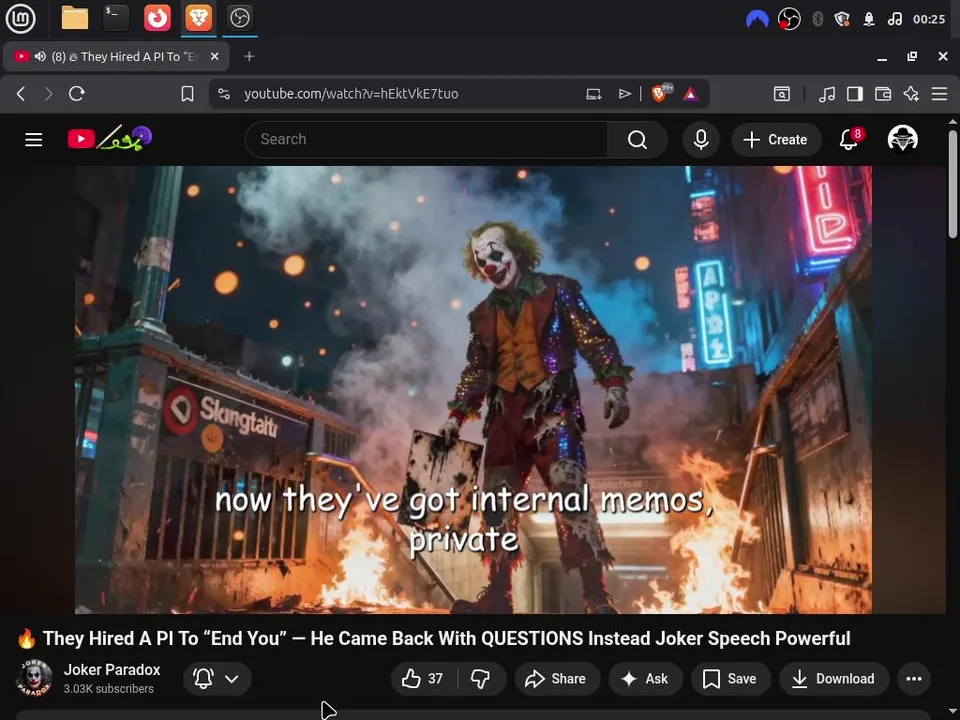Screen dimensions: 960x720
Task: Go to YouTube home via logo
Action: click(x=110, y=138)
